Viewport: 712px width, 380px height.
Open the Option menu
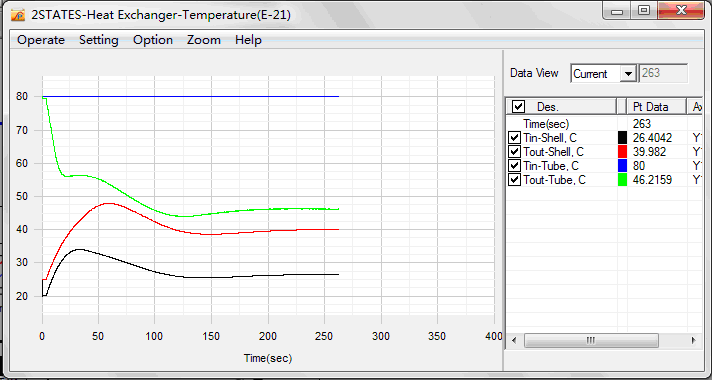click(x=153, y=40)
